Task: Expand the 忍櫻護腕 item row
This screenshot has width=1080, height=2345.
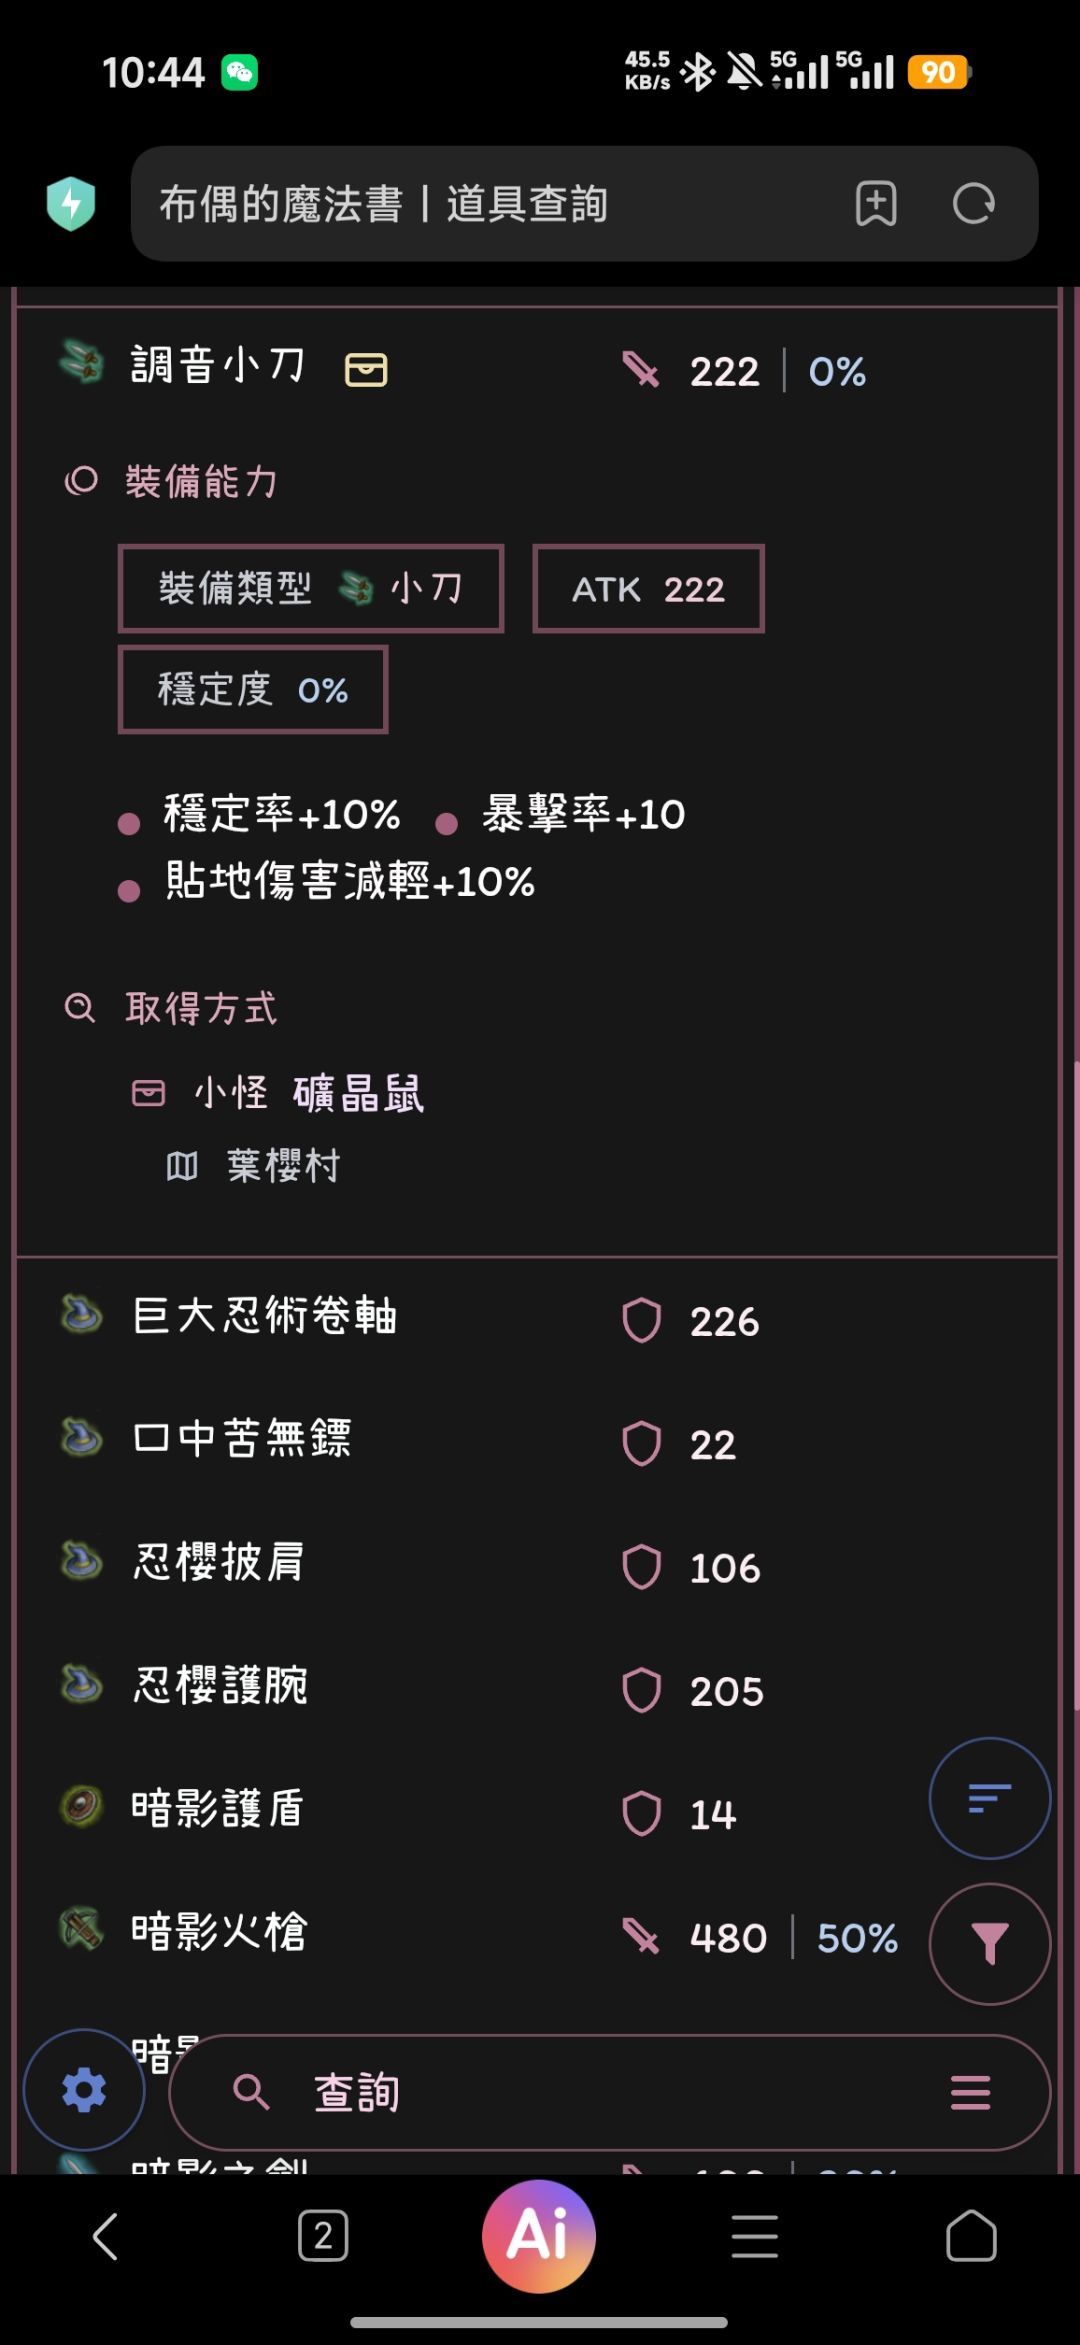Action: pyautogui.click(x=538, y=1689)
